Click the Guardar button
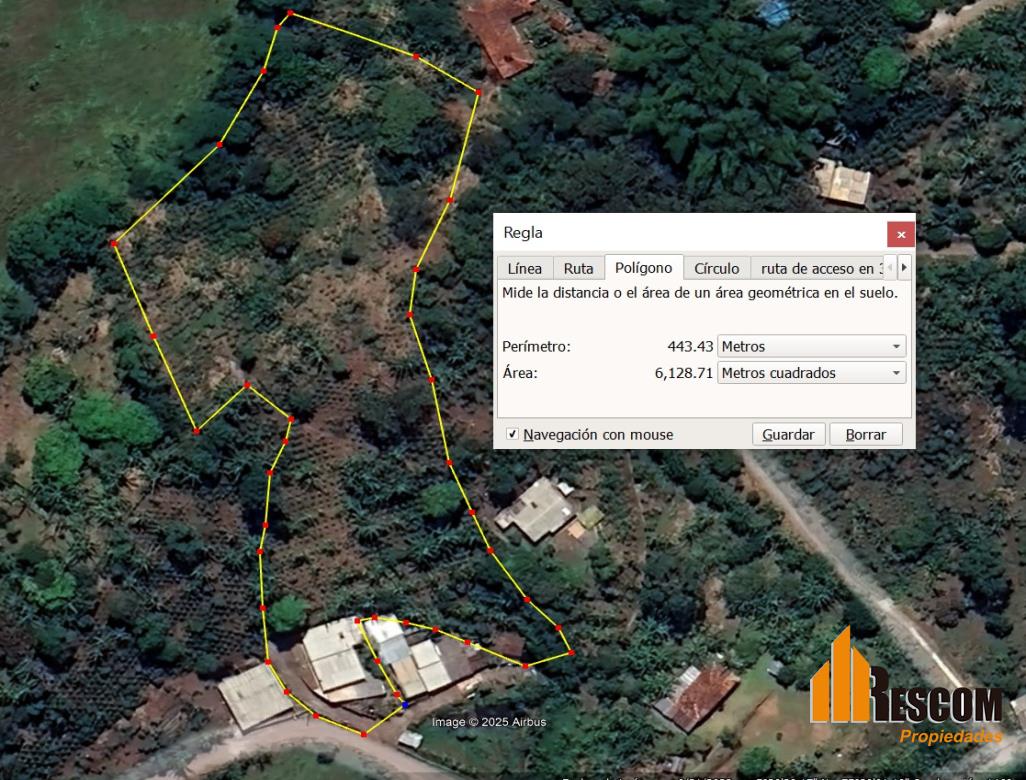This screenshot has width=1026, height=780. 788,435
